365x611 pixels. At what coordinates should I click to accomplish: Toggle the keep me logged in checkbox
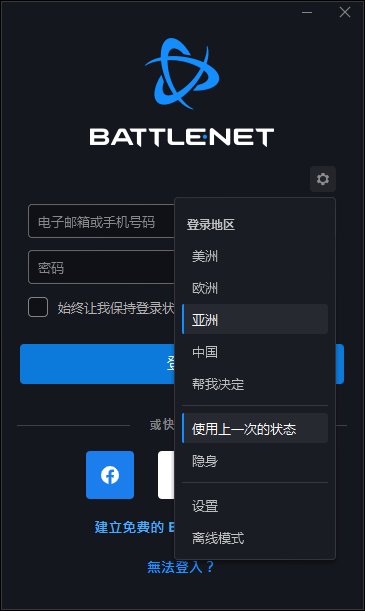pyautogui.click(x=38, y=307)
